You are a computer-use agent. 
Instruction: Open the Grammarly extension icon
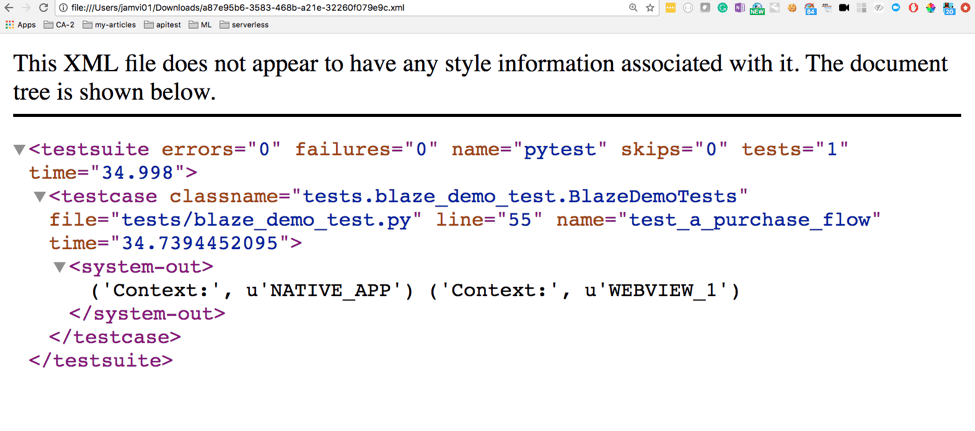[723, 7]
